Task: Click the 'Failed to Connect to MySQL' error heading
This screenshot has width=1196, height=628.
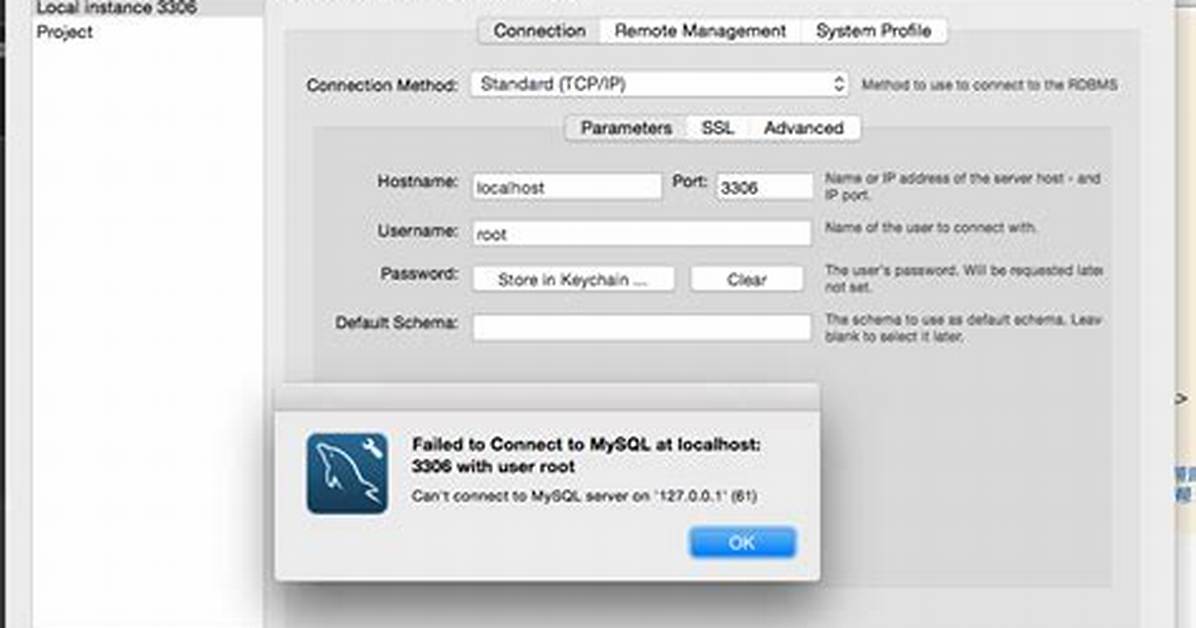Action: (586, 455)
